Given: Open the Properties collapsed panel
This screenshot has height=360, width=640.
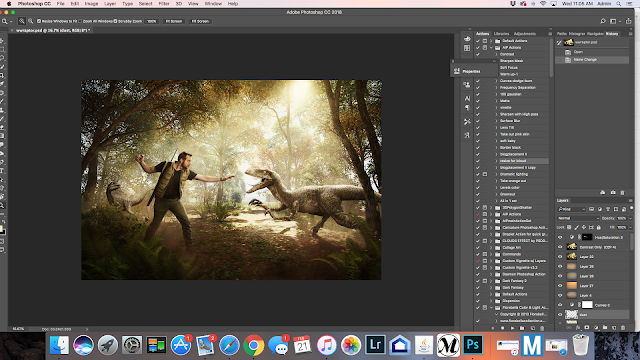Looking at the screenshot, I should tap(475, 71).
